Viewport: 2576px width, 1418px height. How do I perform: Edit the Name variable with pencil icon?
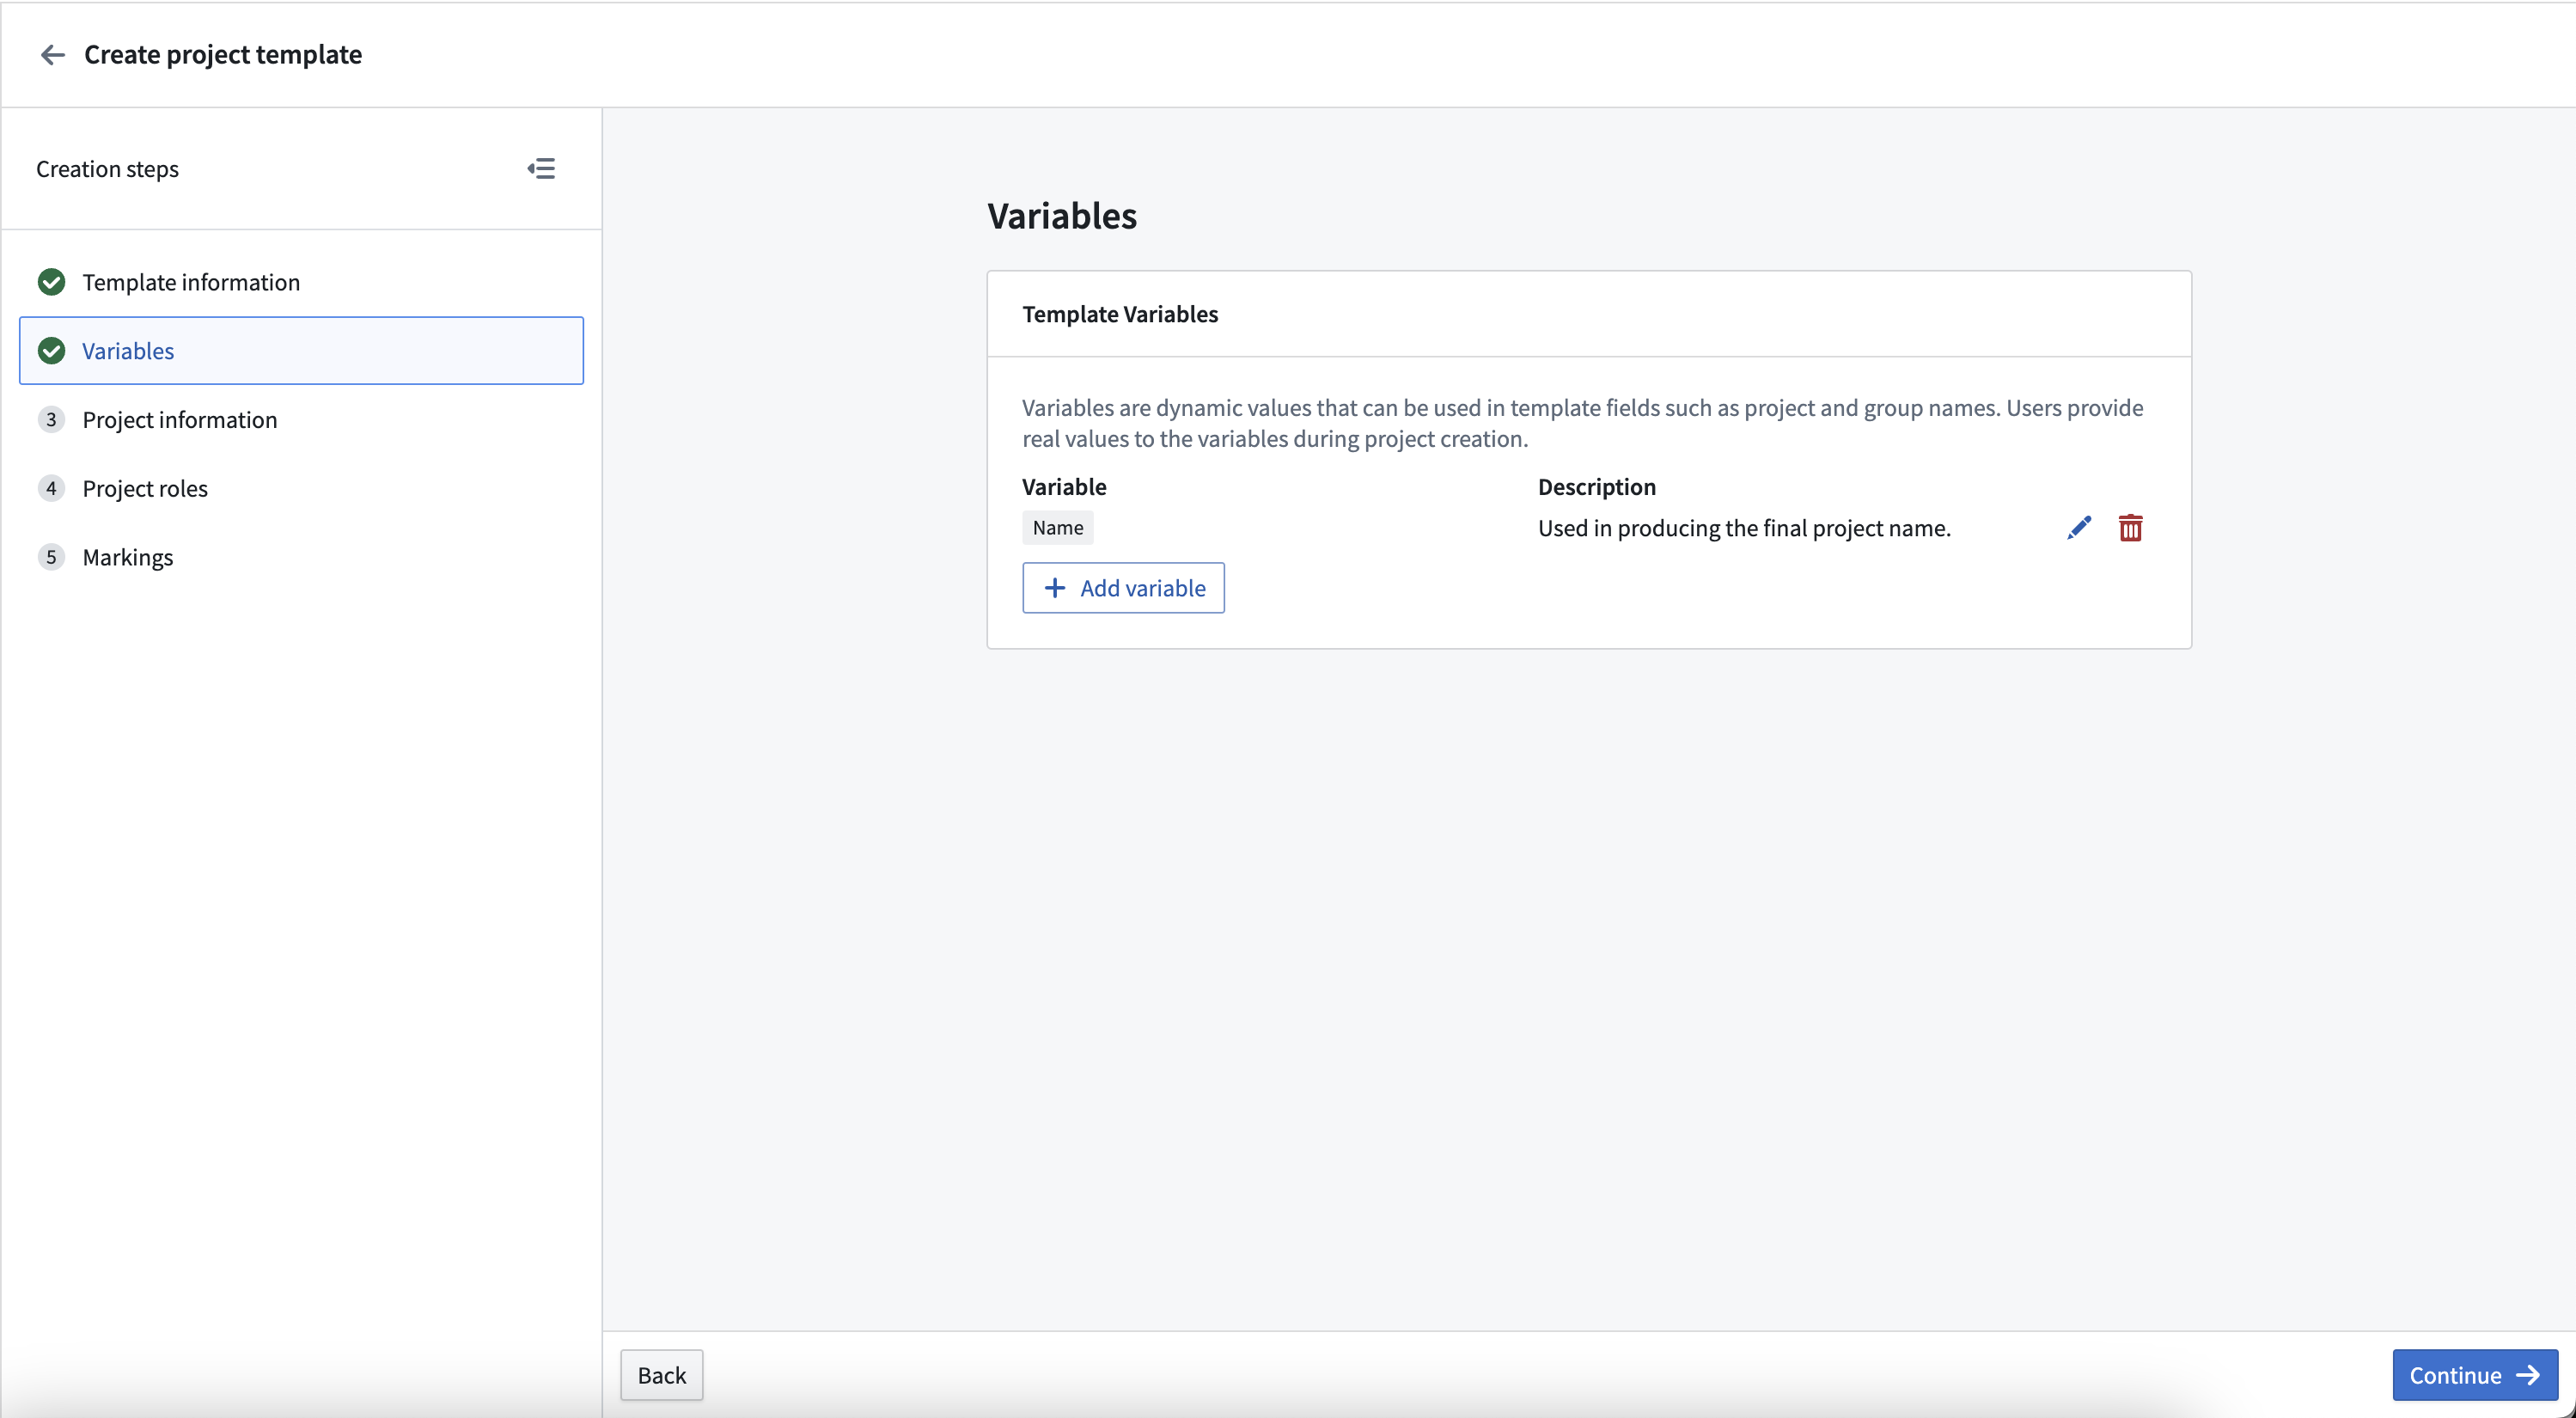coord(2079,528)
